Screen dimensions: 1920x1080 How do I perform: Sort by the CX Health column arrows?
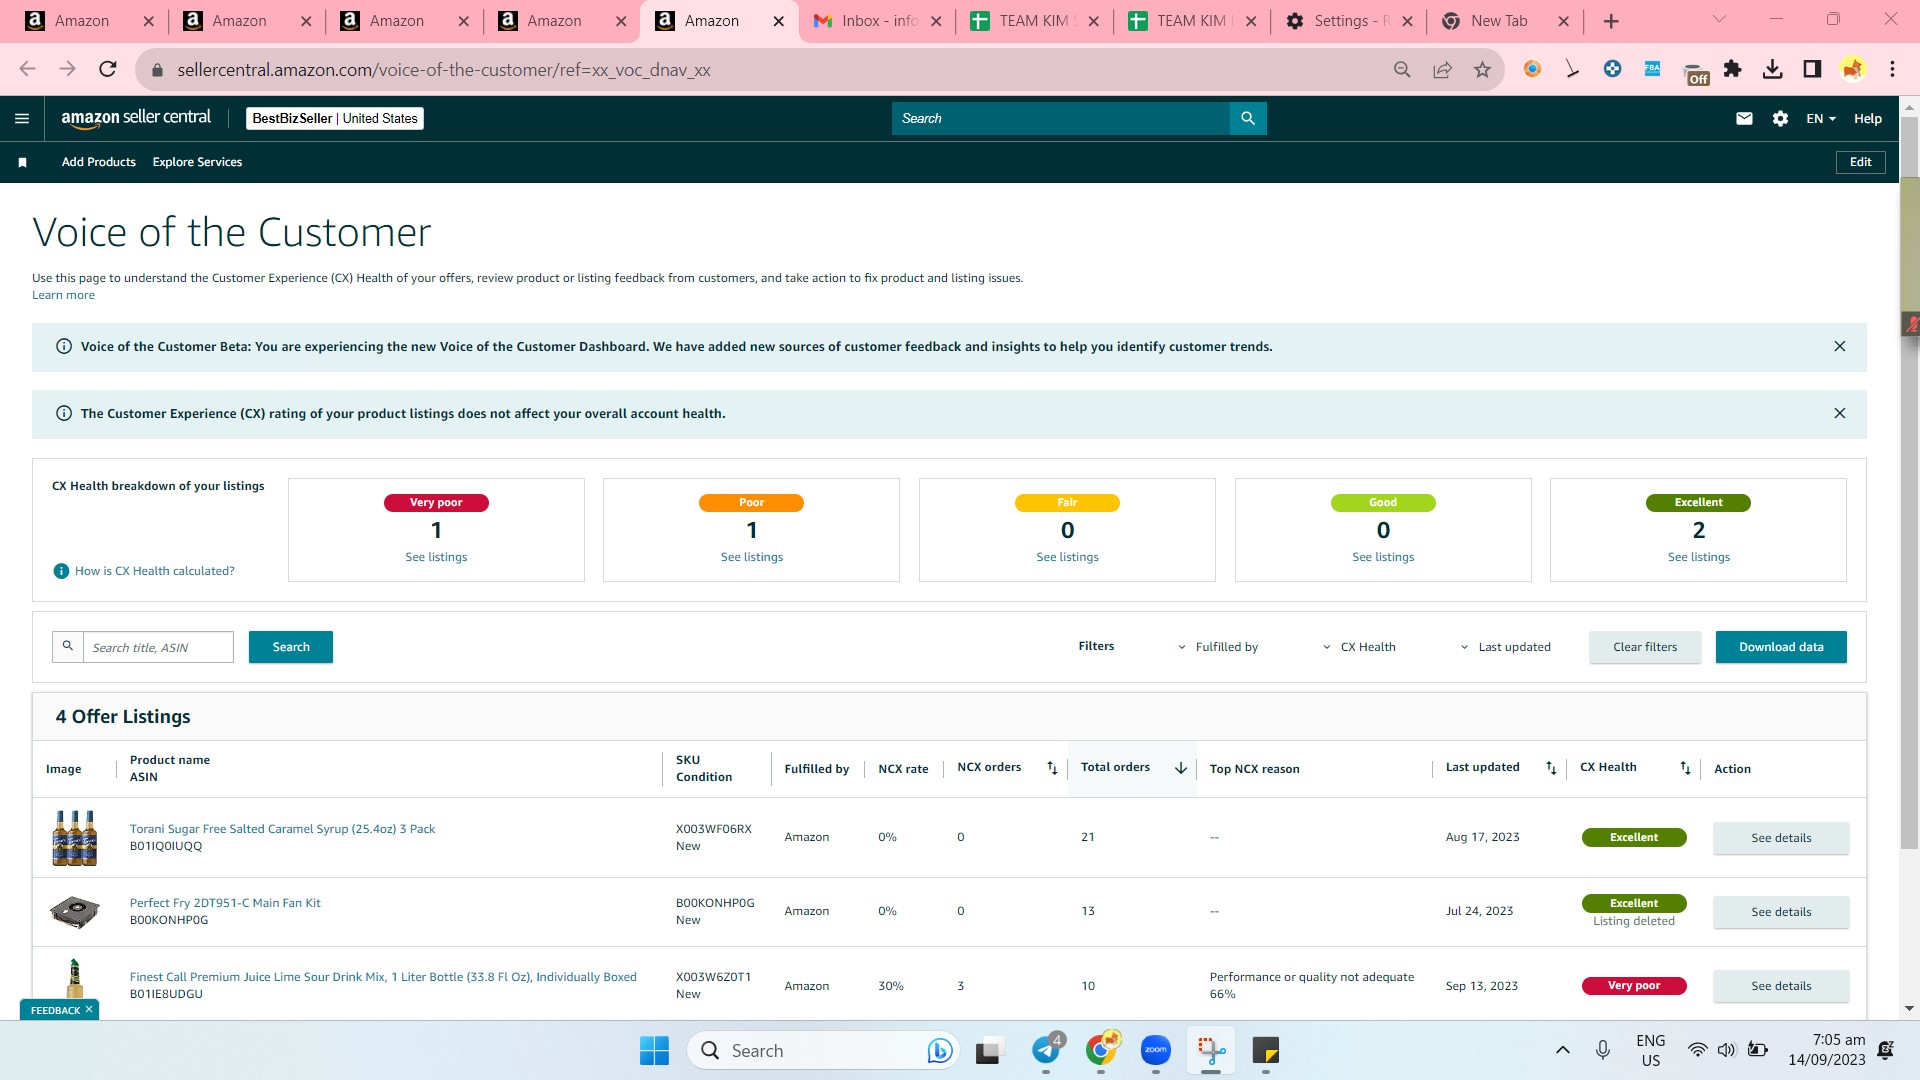1685,768
